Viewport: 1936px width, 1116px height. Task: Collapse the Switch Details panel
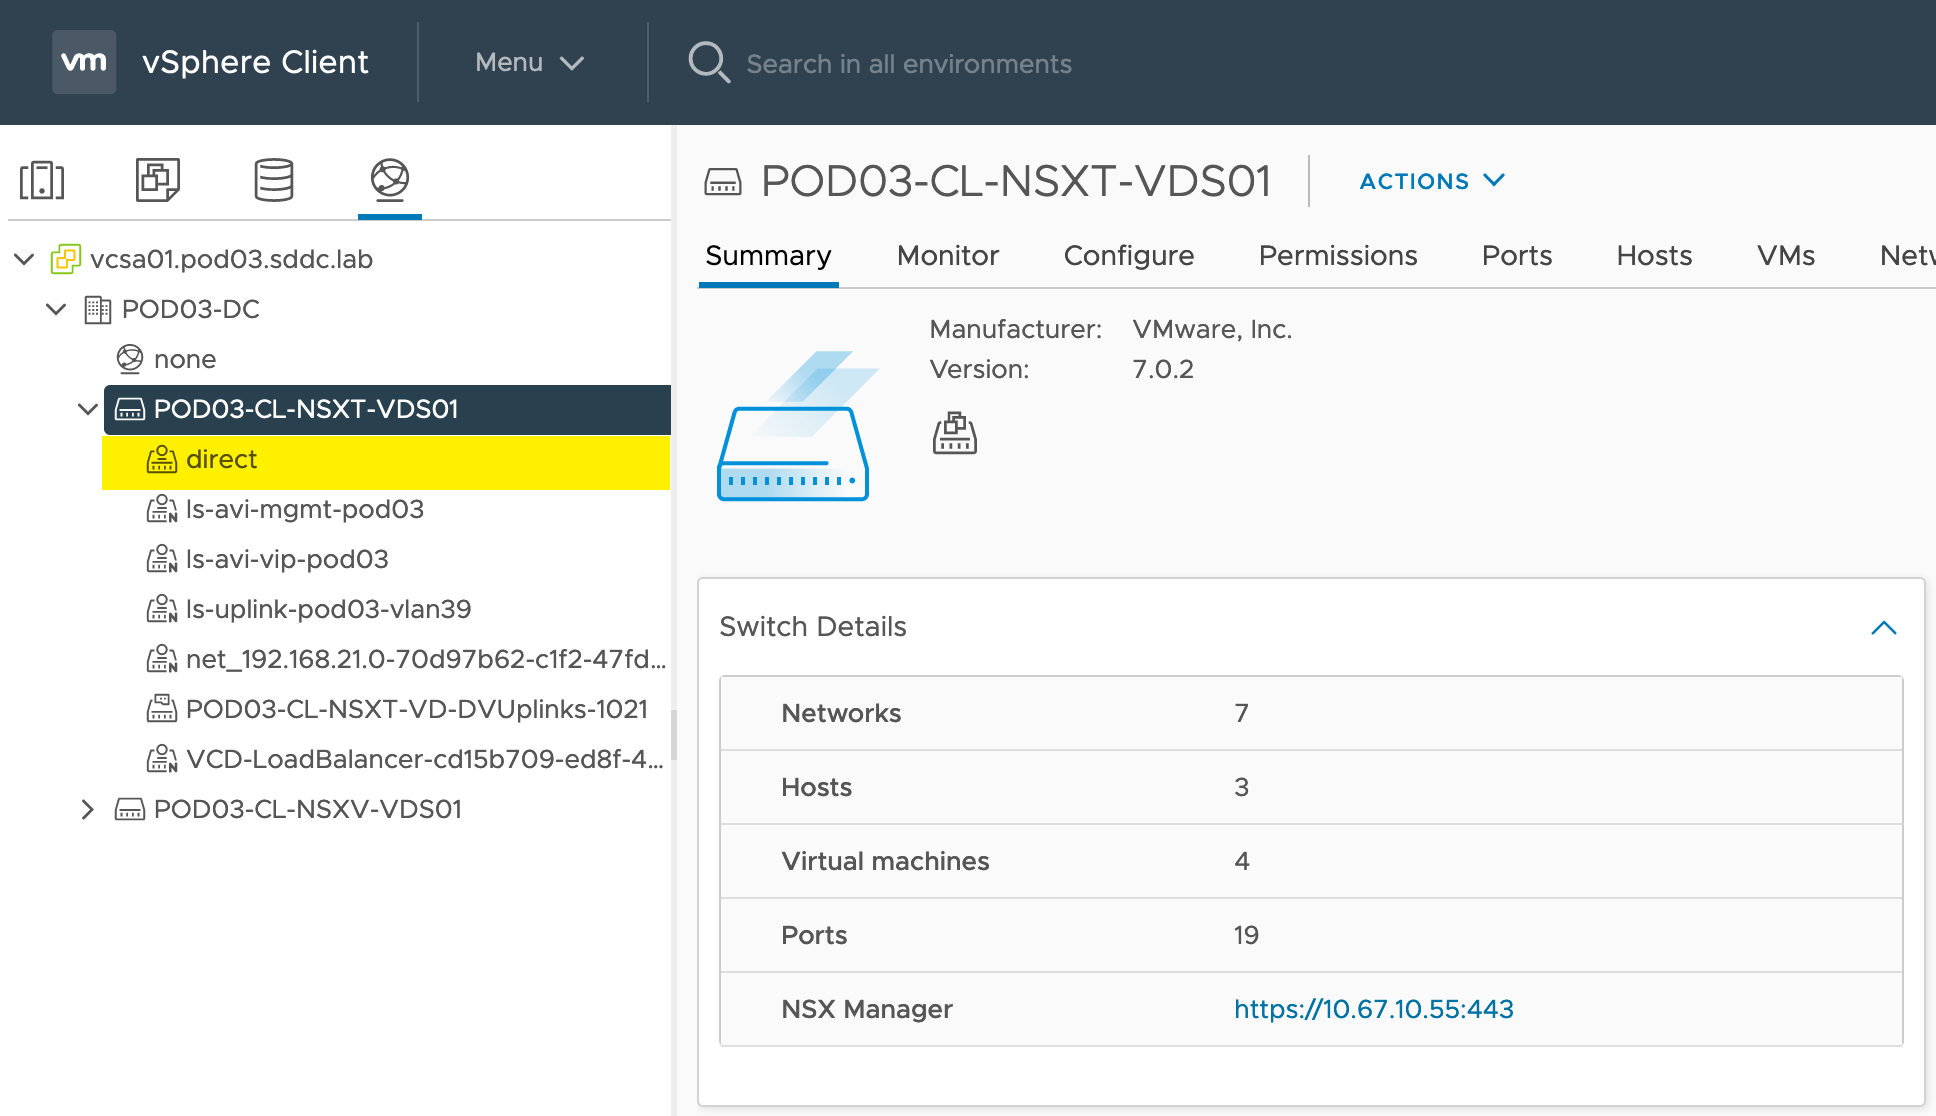[x=1883, y=627]
